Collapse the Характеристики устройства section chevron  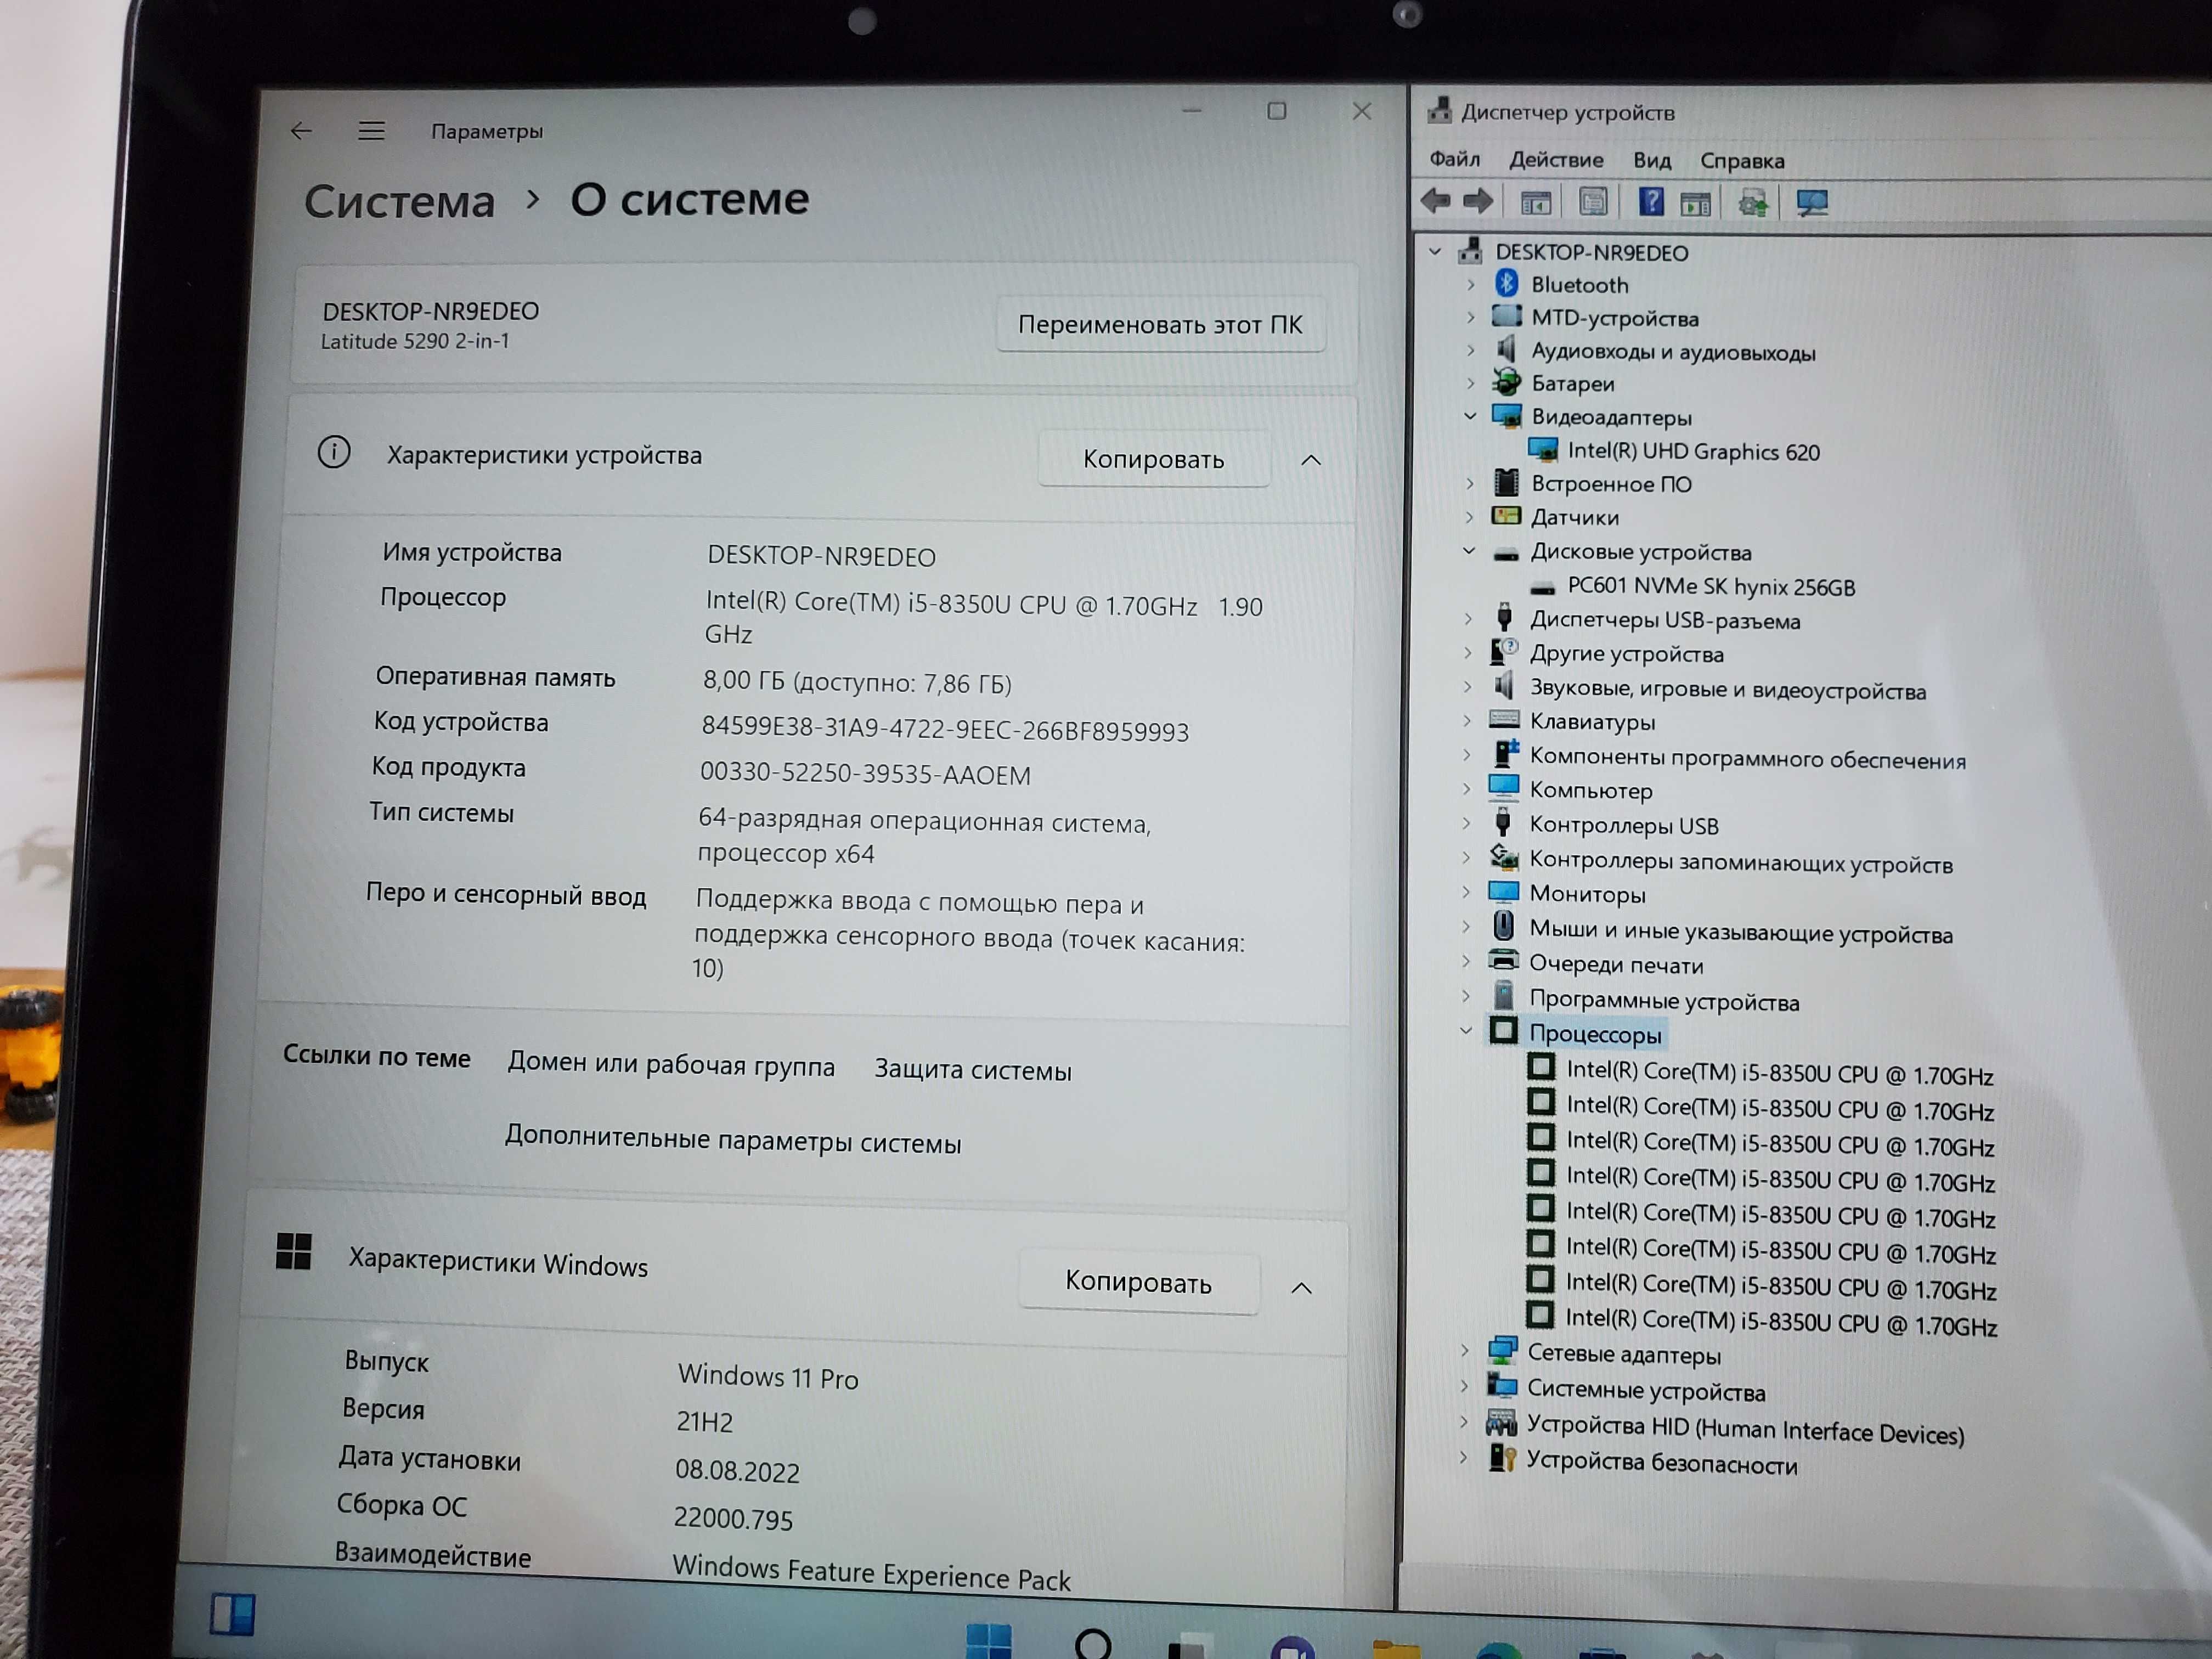1310,460
